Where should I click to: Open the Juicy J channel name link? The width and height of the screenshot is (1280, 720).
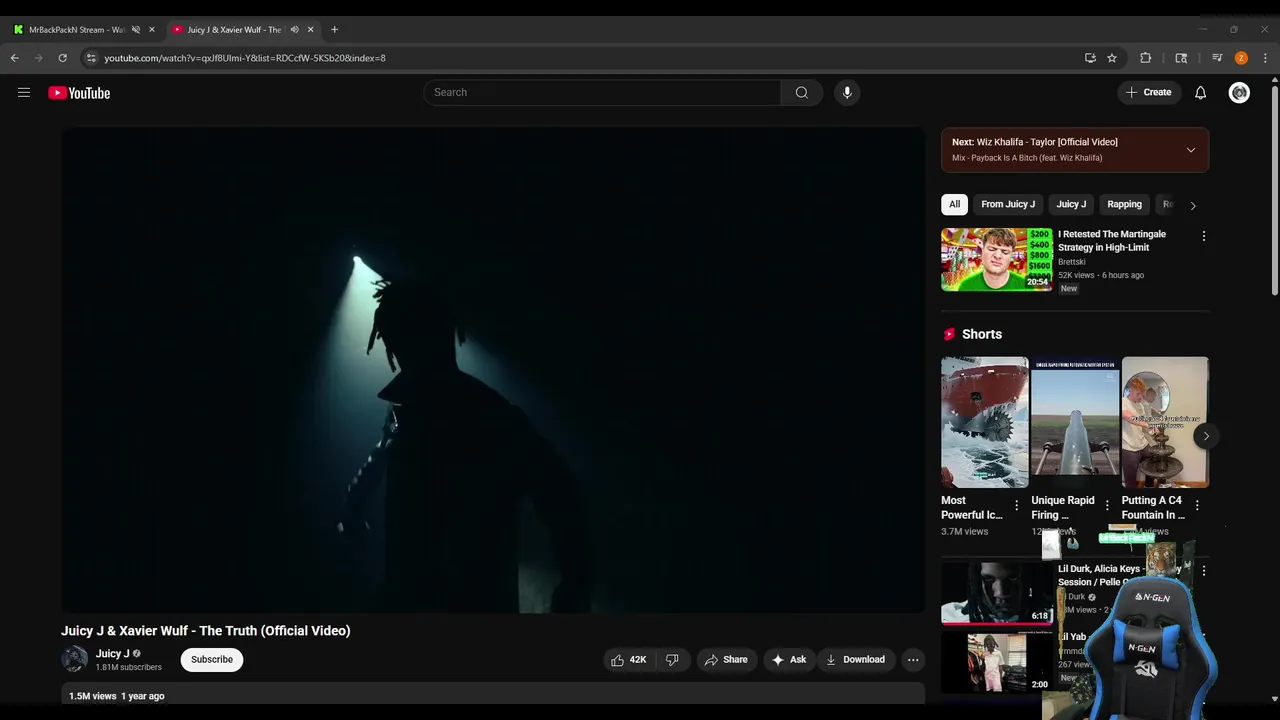tap(113, 653)
